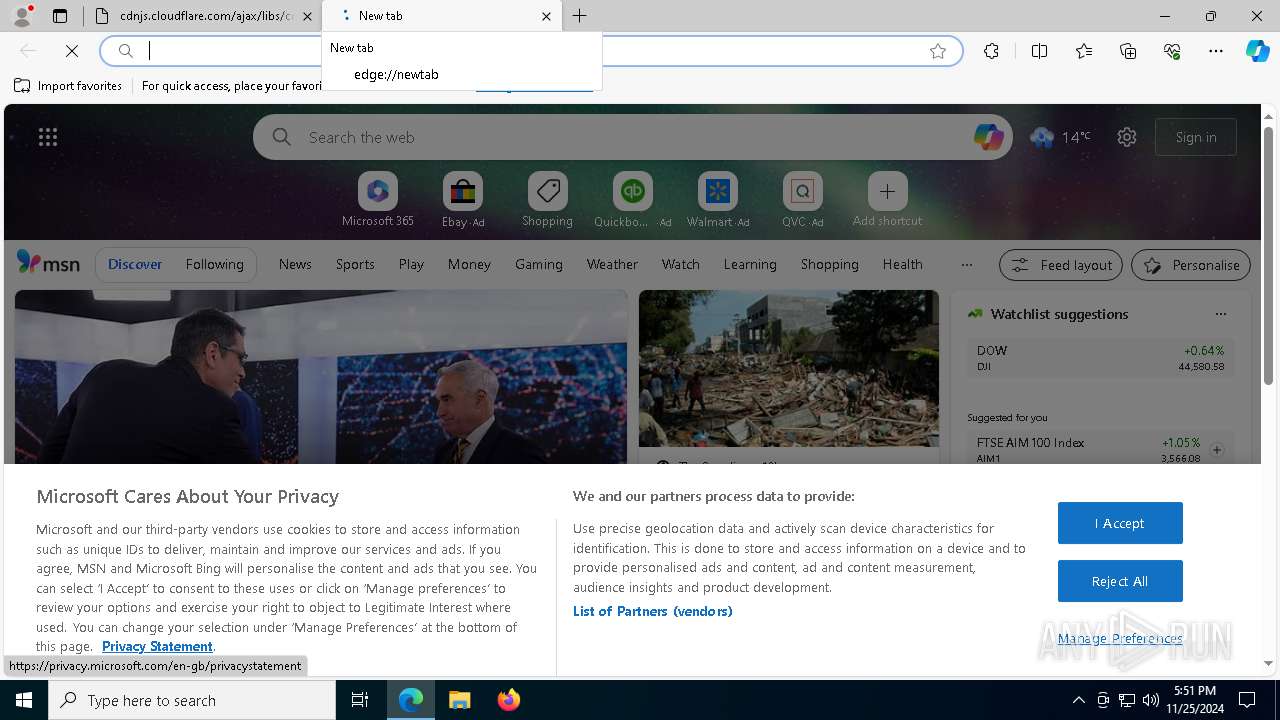Screen dimensions: 1280x720
Task: Open the Play category
Action: coord(411,264)
